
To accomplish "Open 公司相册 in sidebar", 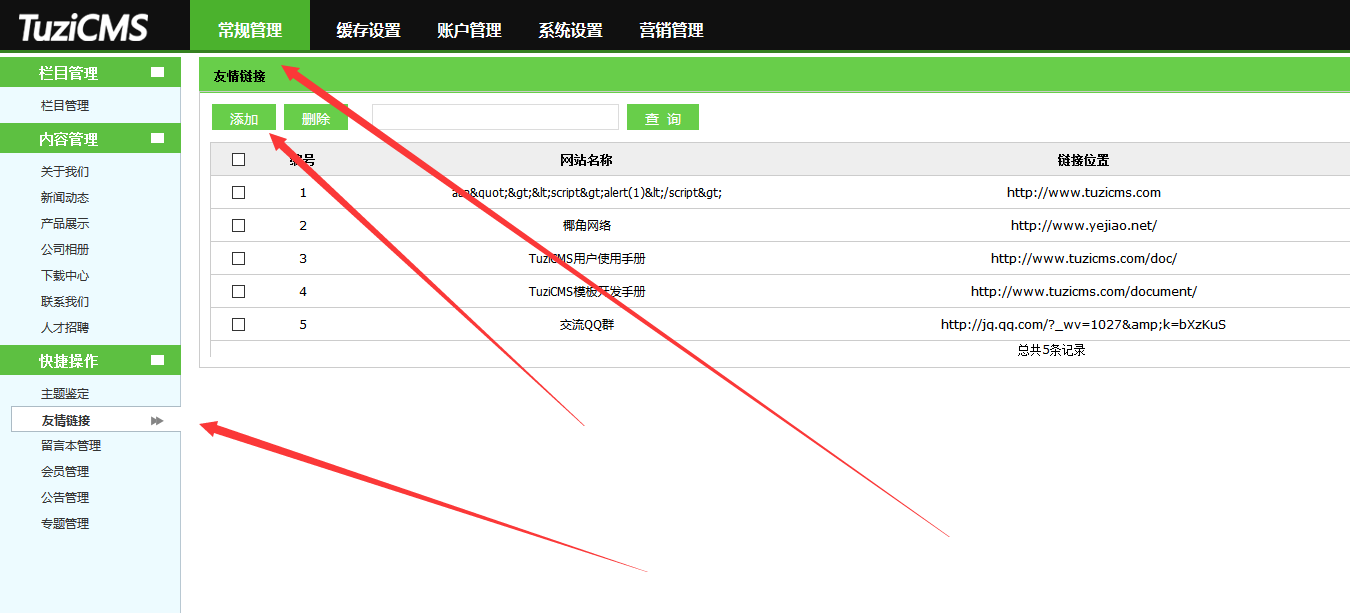I will click(65, 249).
